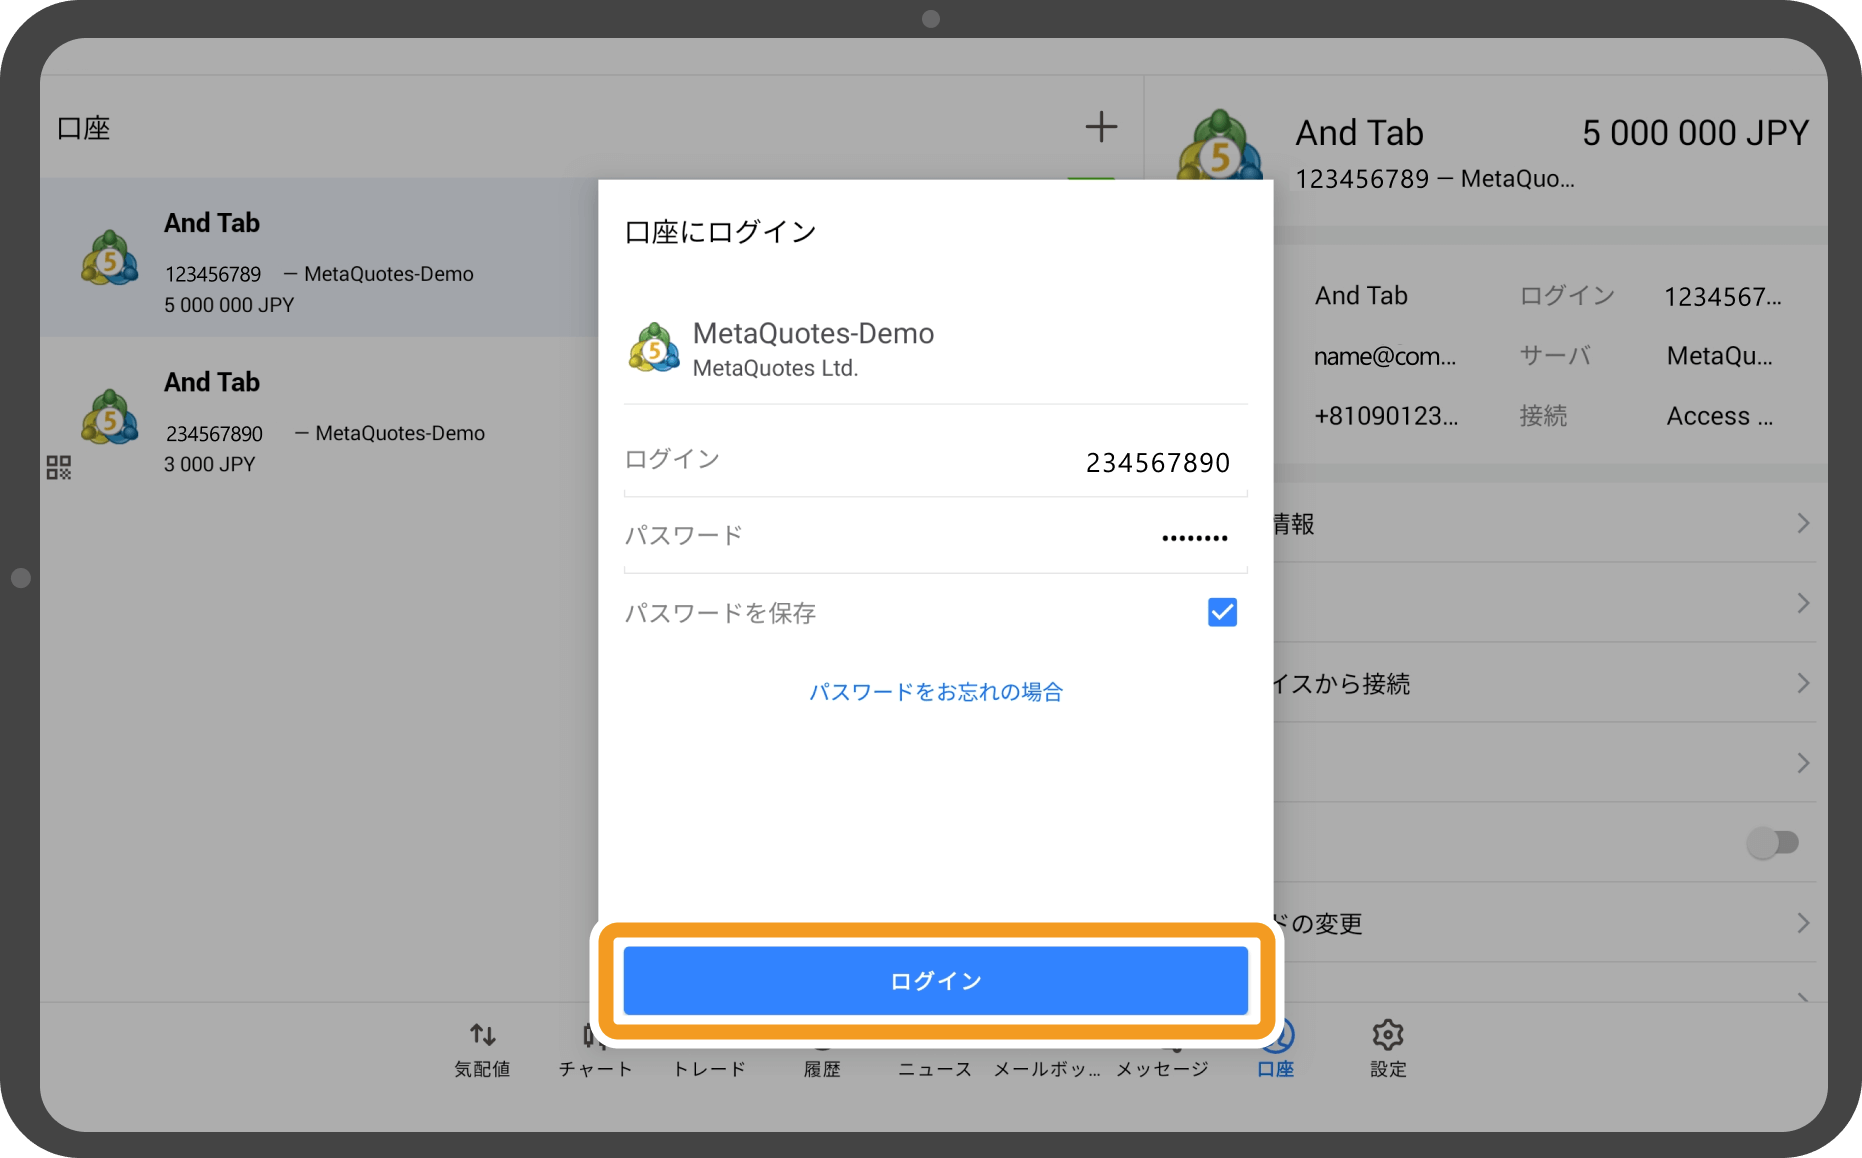Expand the account 情報 details chevron
The width and height of the screenshot is (1862, 1158).
click(1803, 523)
